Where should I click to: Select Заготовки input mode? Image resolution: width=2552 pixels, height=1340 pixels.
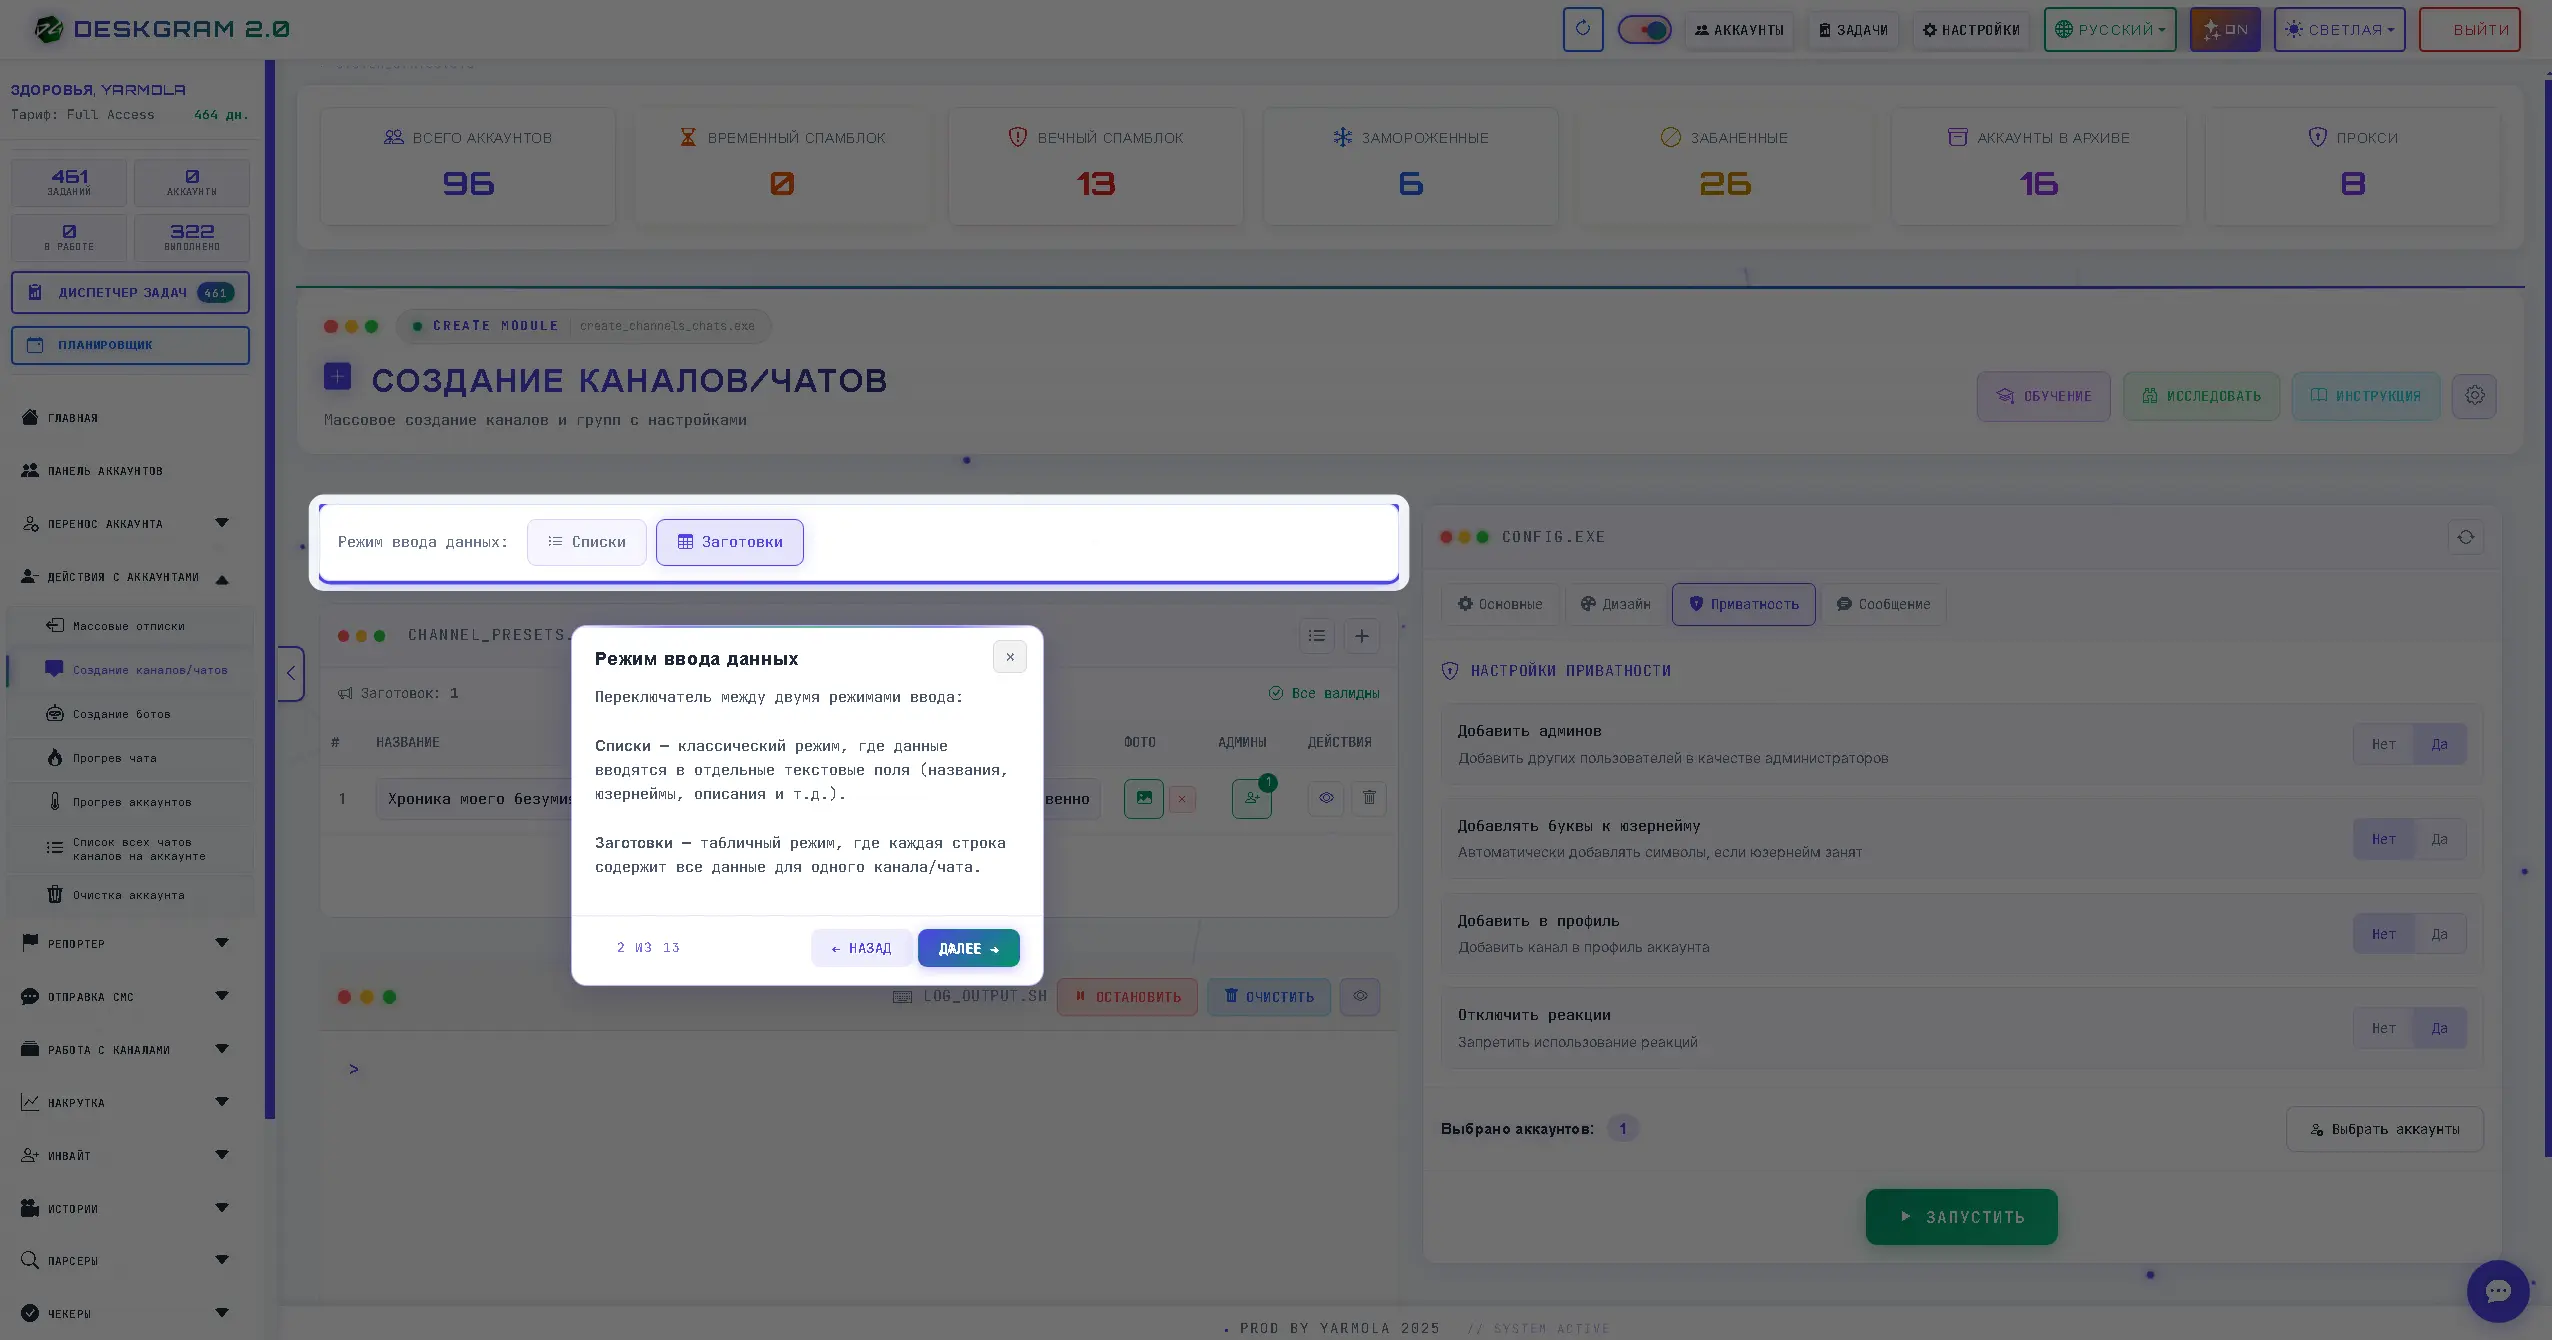(x=730, y=542)
